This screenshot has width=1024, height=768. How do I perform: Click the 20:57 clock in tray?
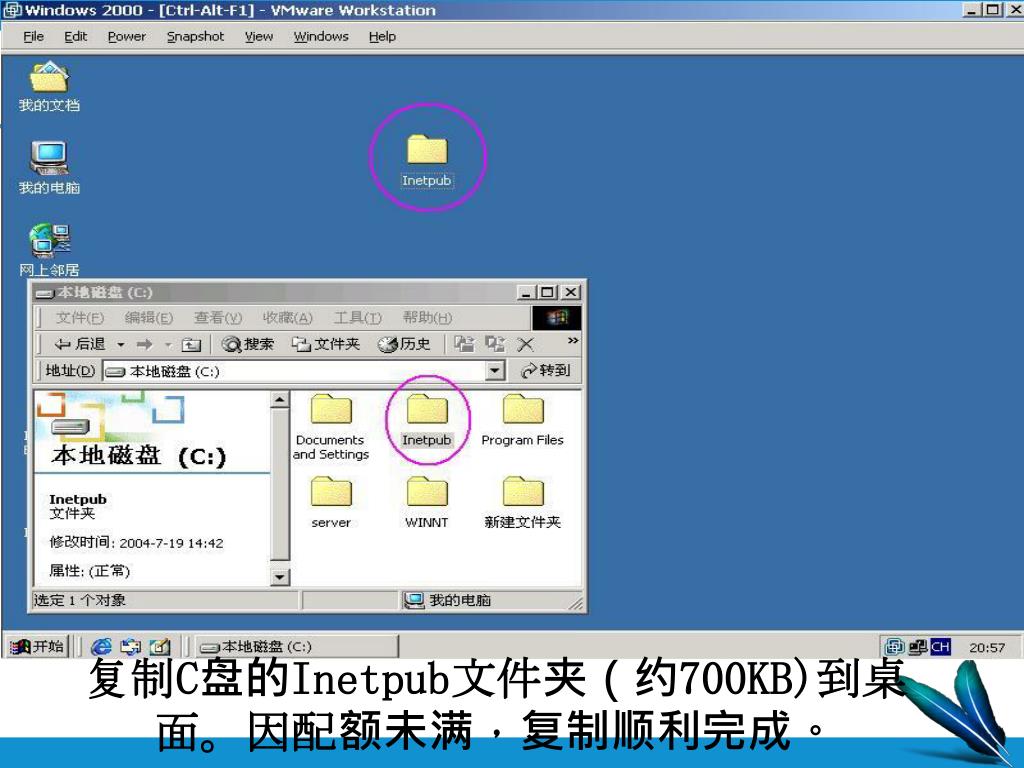click(x=987, y=647)
